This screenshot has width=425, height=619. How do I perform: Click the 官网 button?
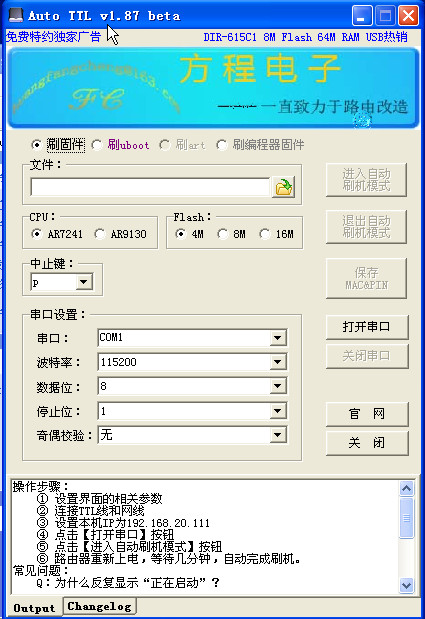[367, 414]
